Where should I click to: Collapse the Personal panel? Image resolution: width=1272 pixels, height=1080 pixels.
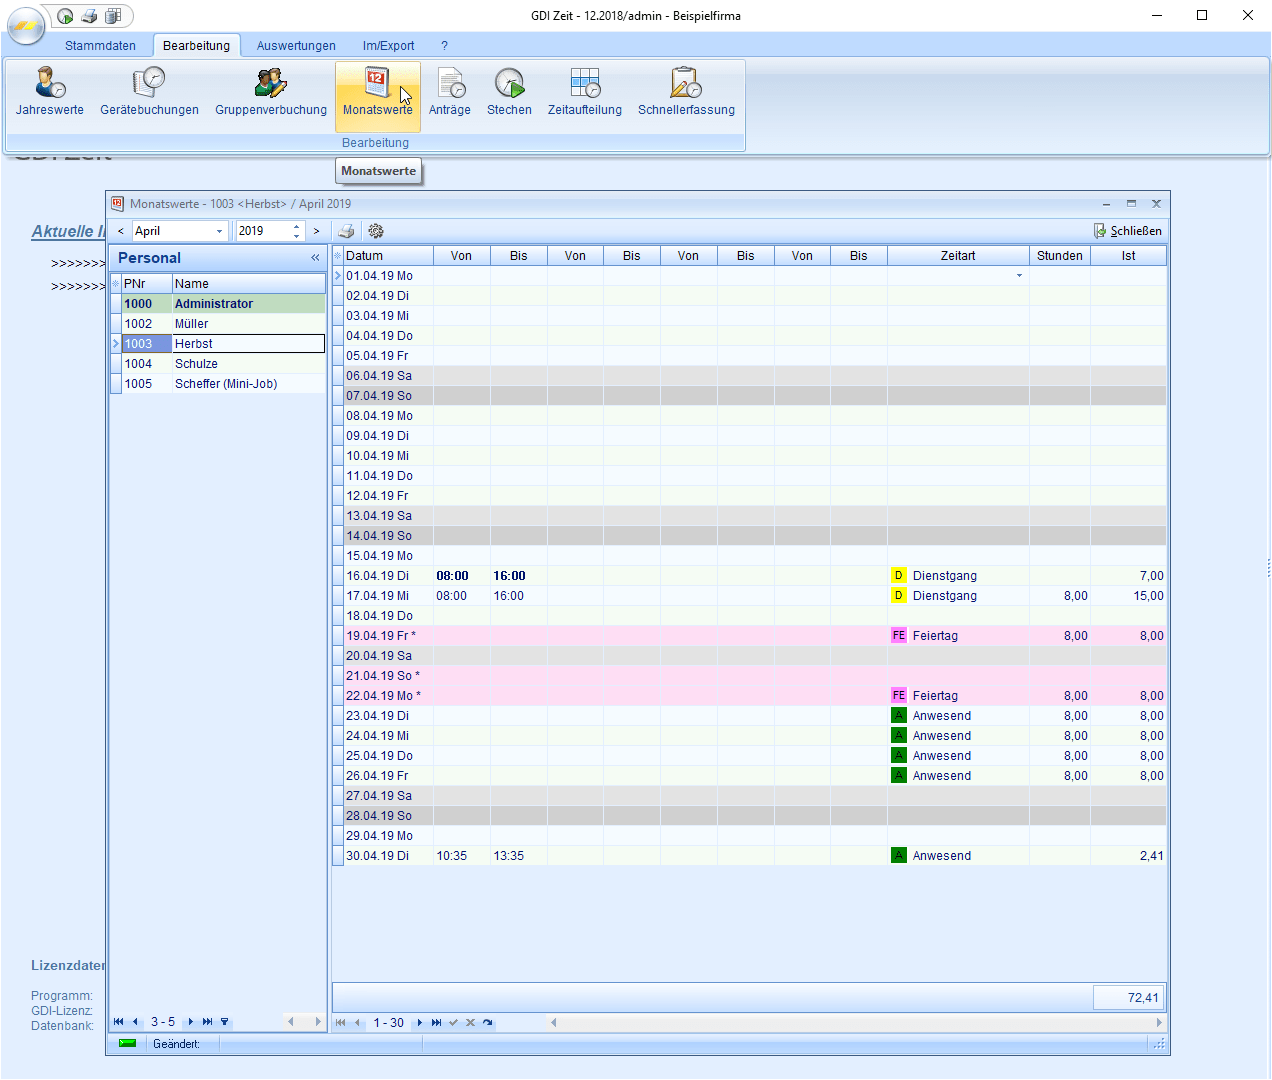[315, 258]
